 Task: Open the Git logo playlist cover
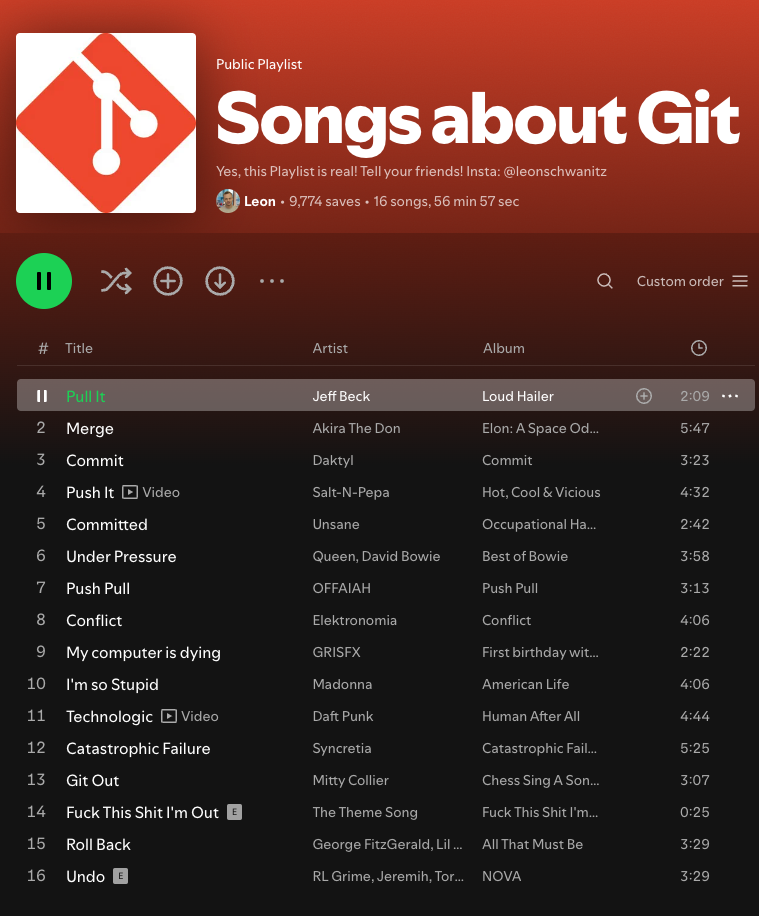pyautogui.click(x=106, y=123)
